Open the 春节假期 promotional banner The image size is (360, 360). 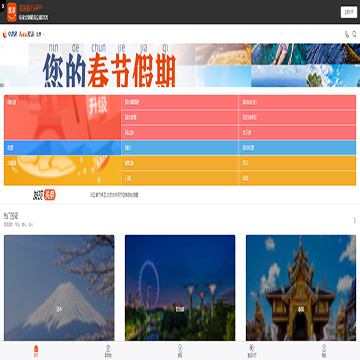tap(180, 65)
